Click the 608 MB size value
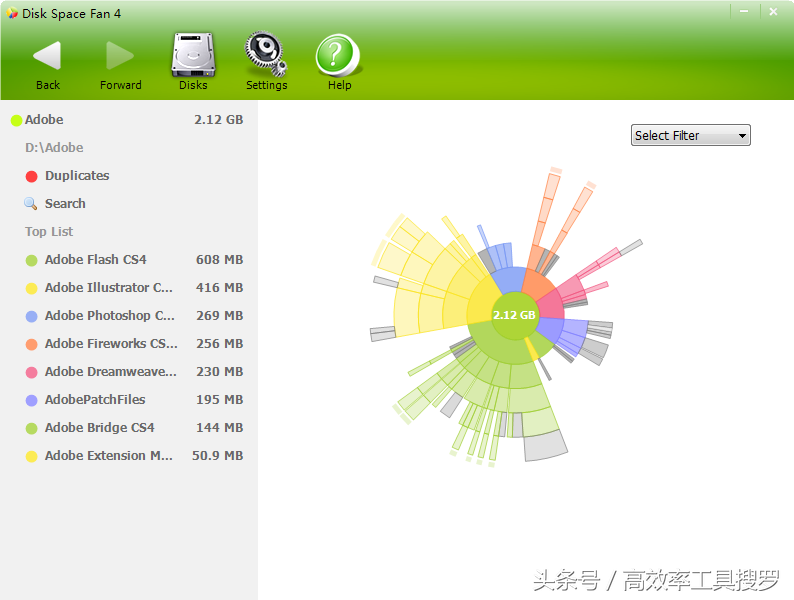Screen dimensions: 794x600 219,259
